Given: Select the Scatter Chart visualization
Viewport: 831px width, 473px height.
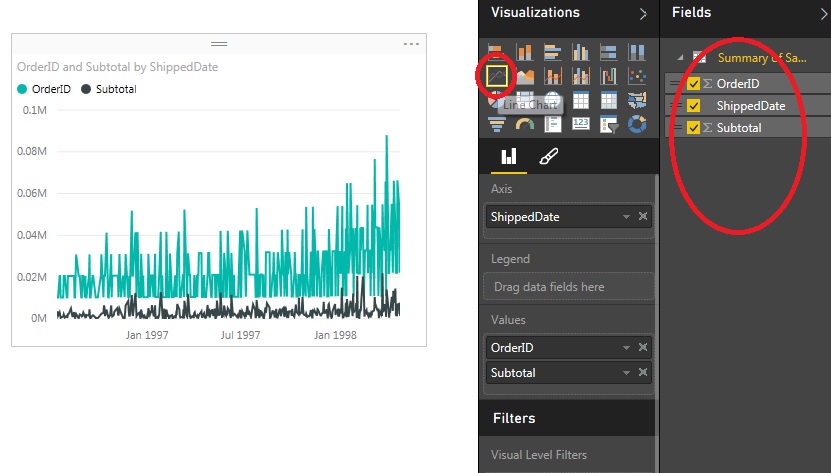Looking at the screenshot, I should [636, 77].
